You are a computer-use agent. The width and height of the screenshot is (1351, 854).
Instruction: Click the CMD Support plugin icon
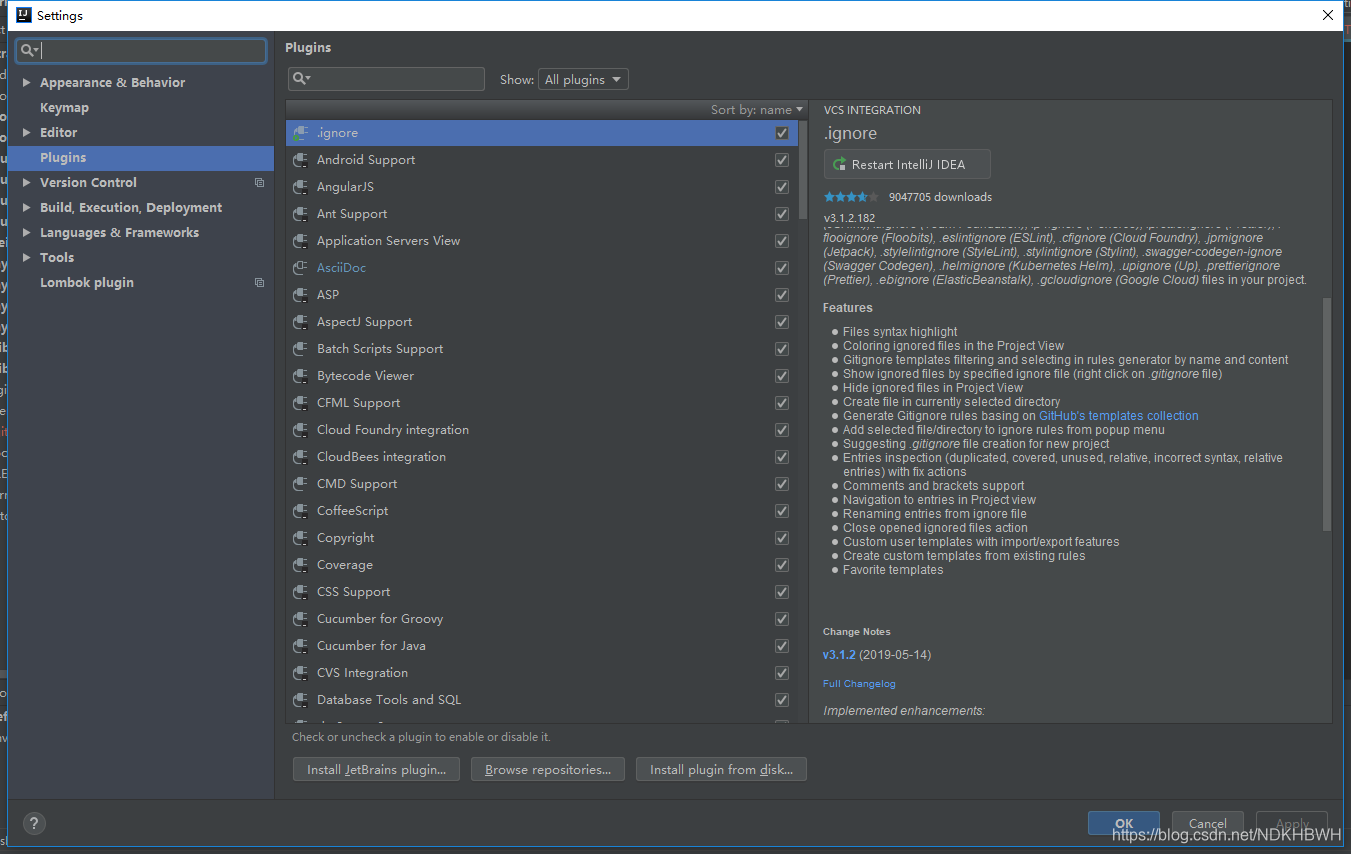coord(299,484)
